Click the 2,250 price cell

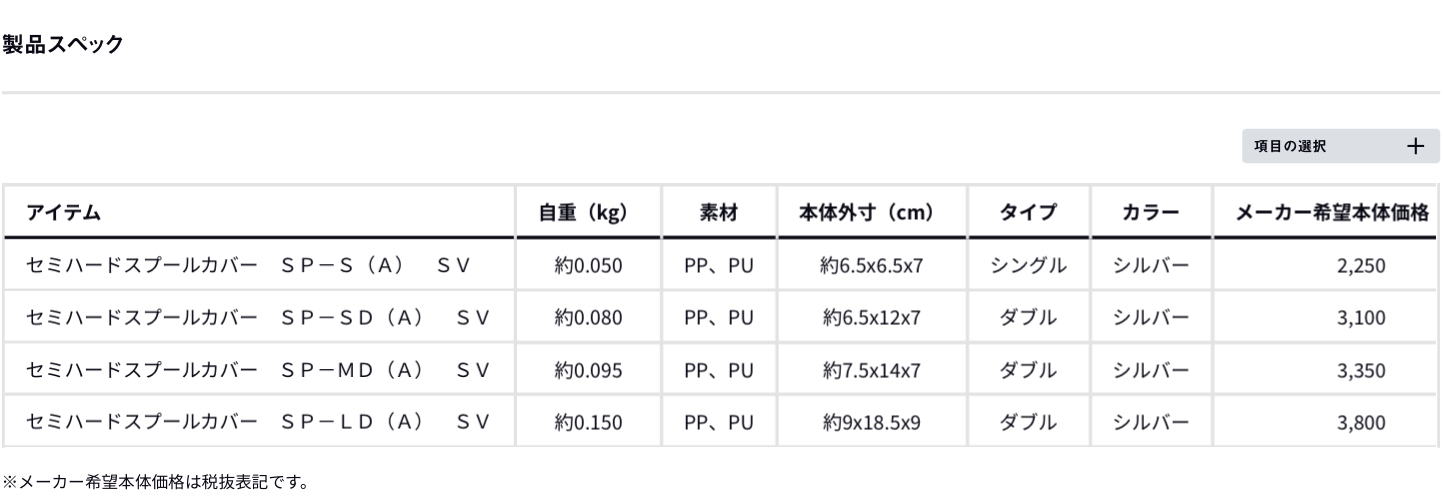(x=1361, y=265)
